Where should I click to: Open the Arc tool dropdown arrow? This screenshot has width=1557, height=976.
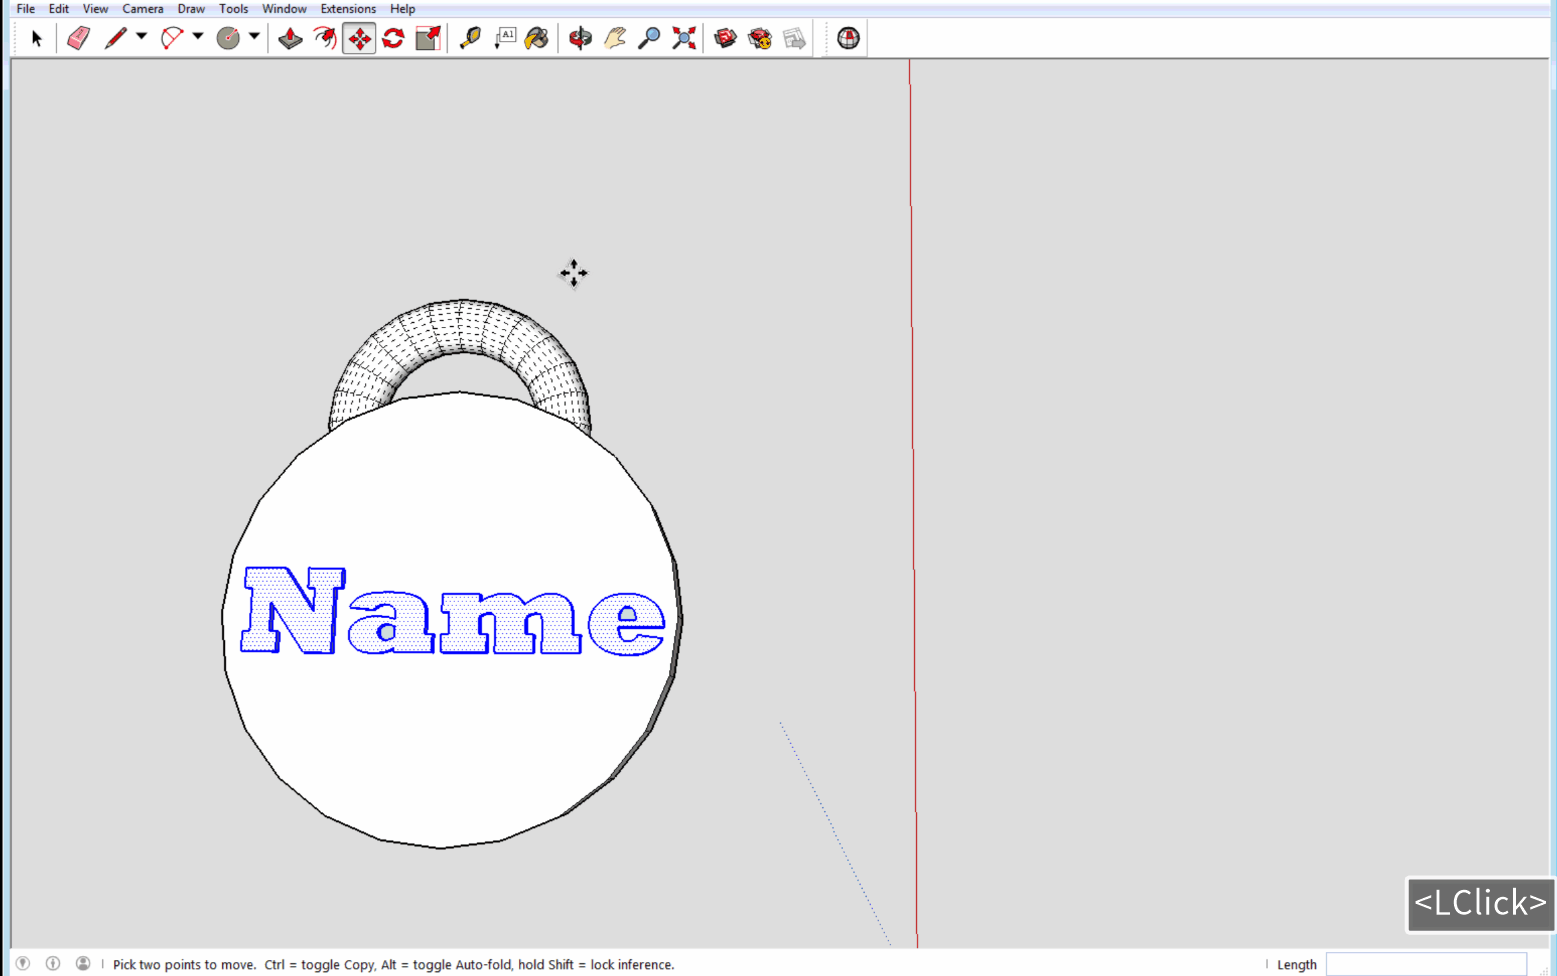point(198,37)
